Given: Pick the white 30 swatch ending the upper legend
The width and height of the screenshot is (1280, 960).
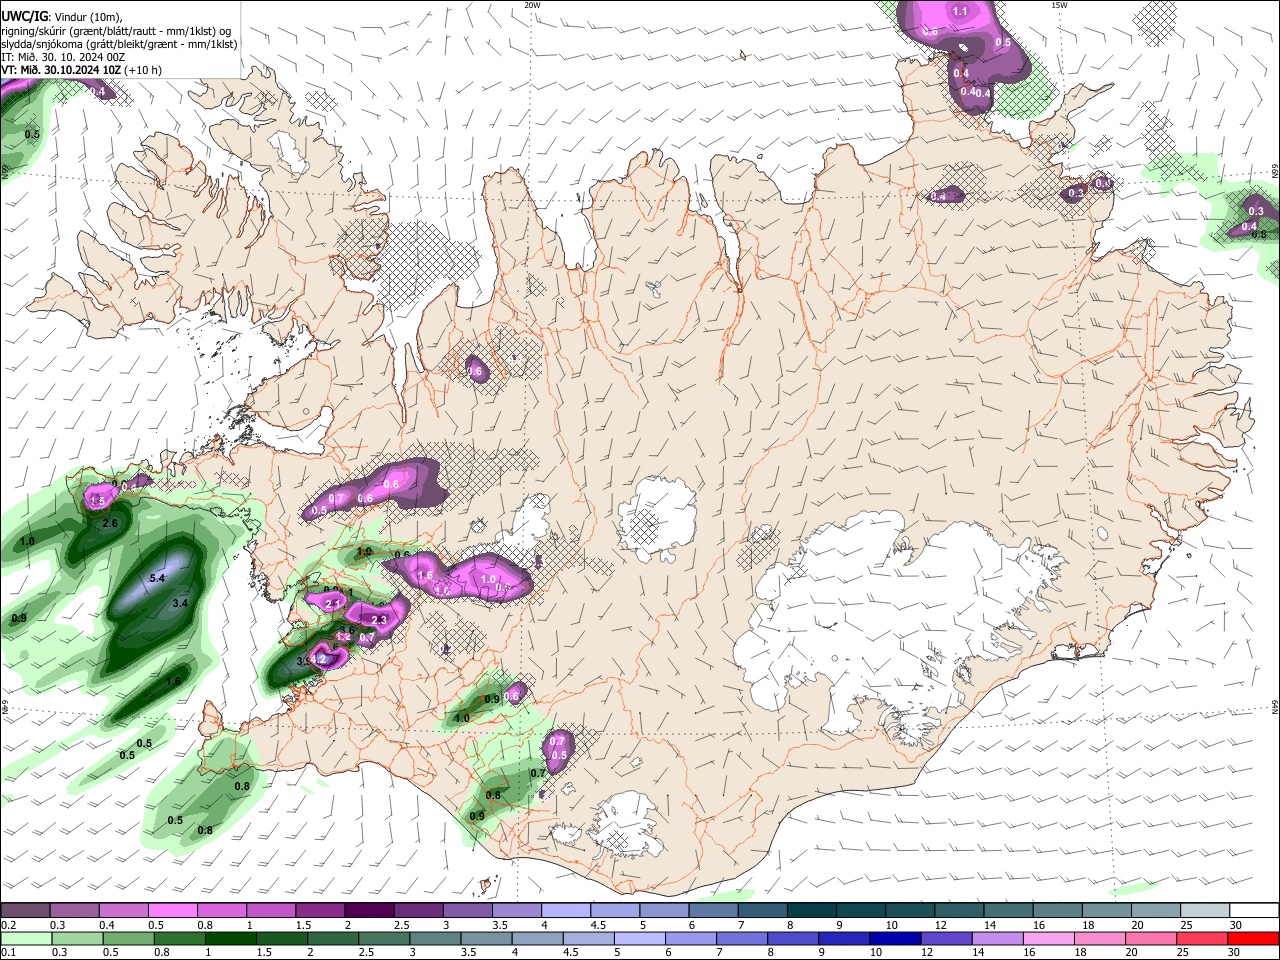Looking at the screenshot, I should click(1255, 911).
